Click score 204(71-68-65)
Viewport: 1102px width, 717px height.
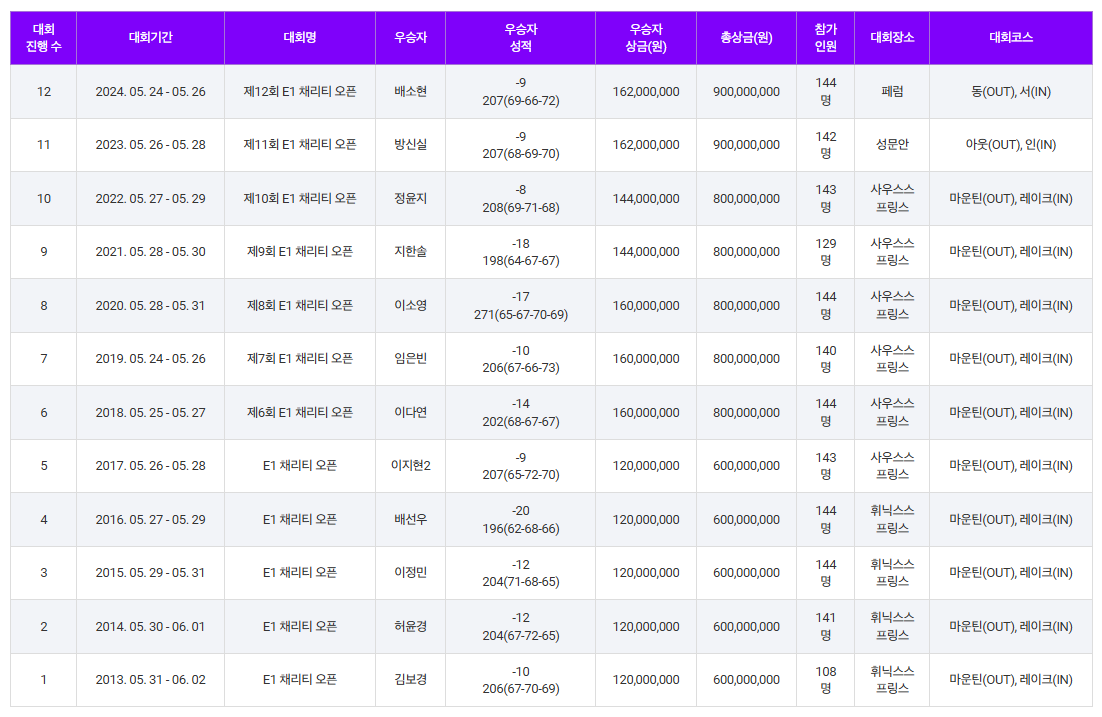click(x=521, y=581)
